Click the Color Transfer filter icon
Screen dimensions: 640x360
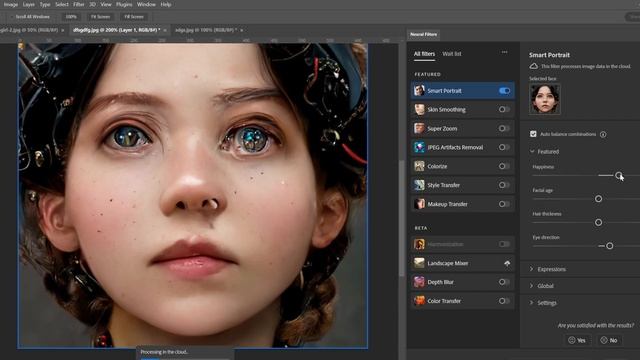(419, 301)
